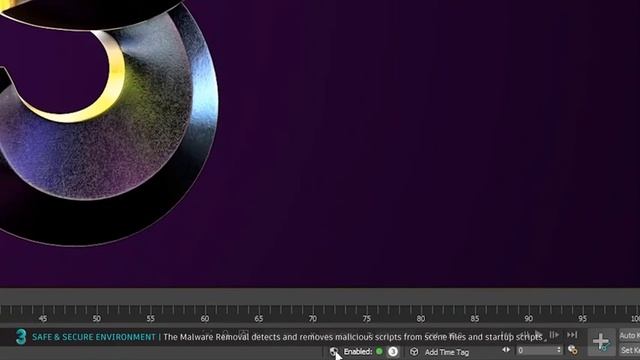This screenshot has width=640, height=360.
Task: Click frame 75 on the timeline ruler
Action: 367,318
